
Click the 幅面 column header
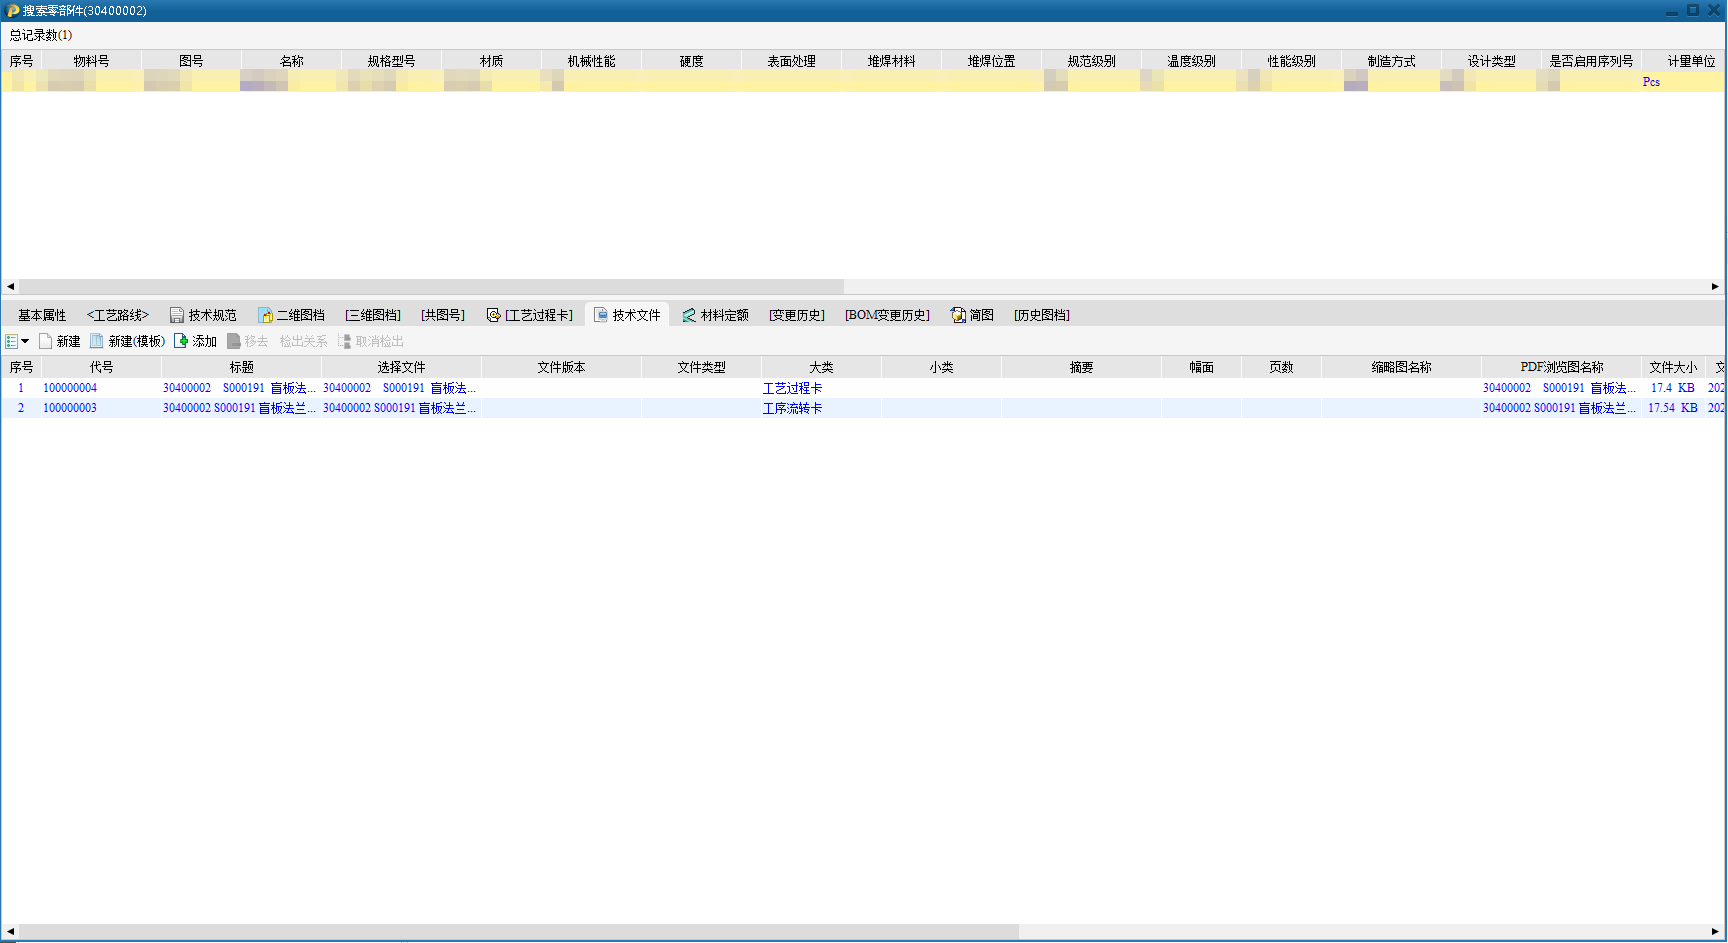[1201, 367]
